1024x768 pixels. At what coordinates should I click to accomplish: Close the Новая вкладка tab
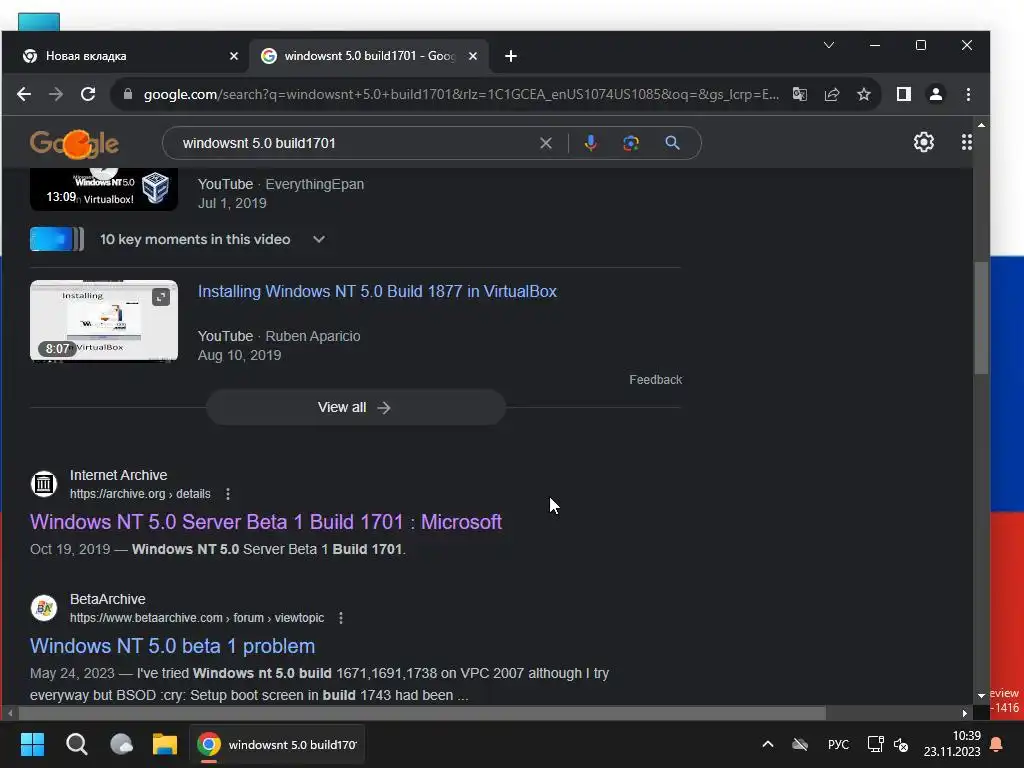point(234,56)
